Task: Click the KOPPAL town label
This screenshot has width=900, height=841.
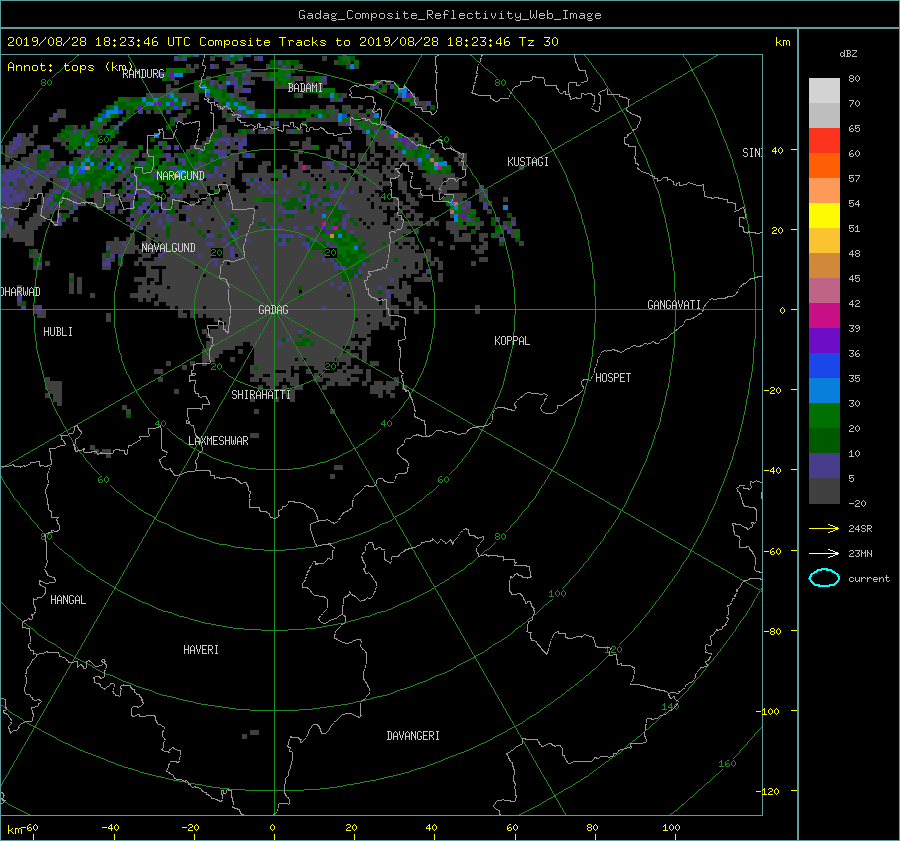Action: [x=512, y=341]
